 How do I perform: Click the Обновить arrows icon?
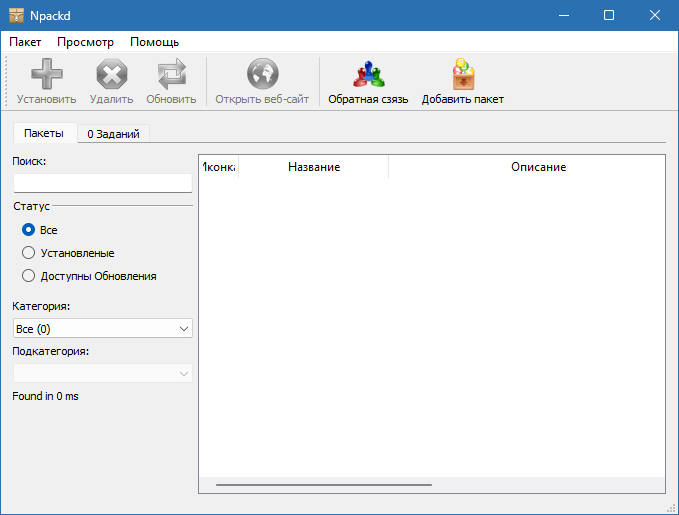171,74
